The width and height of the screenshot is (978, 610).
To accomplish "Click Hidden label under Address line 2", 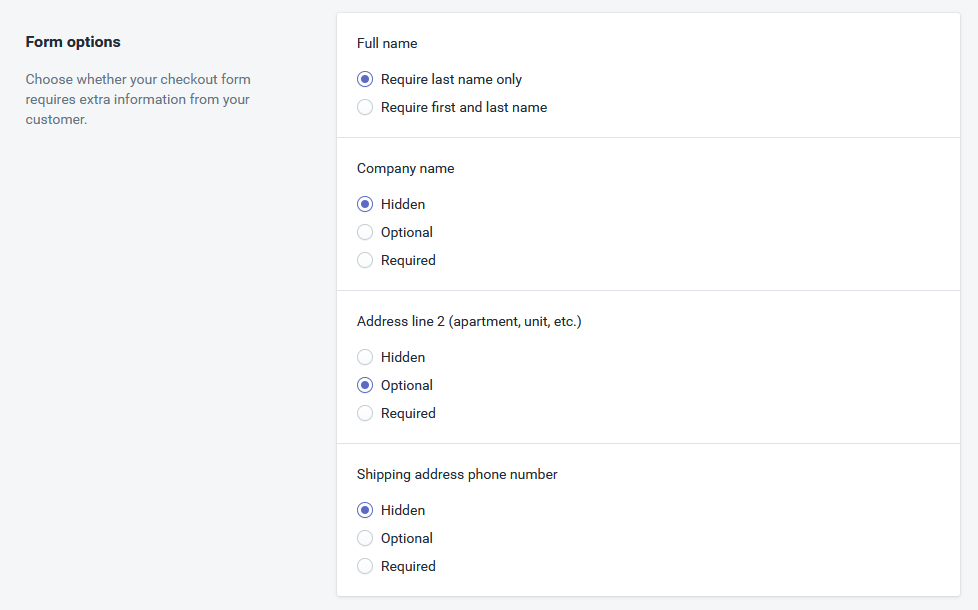I will [x=403, y=357].
